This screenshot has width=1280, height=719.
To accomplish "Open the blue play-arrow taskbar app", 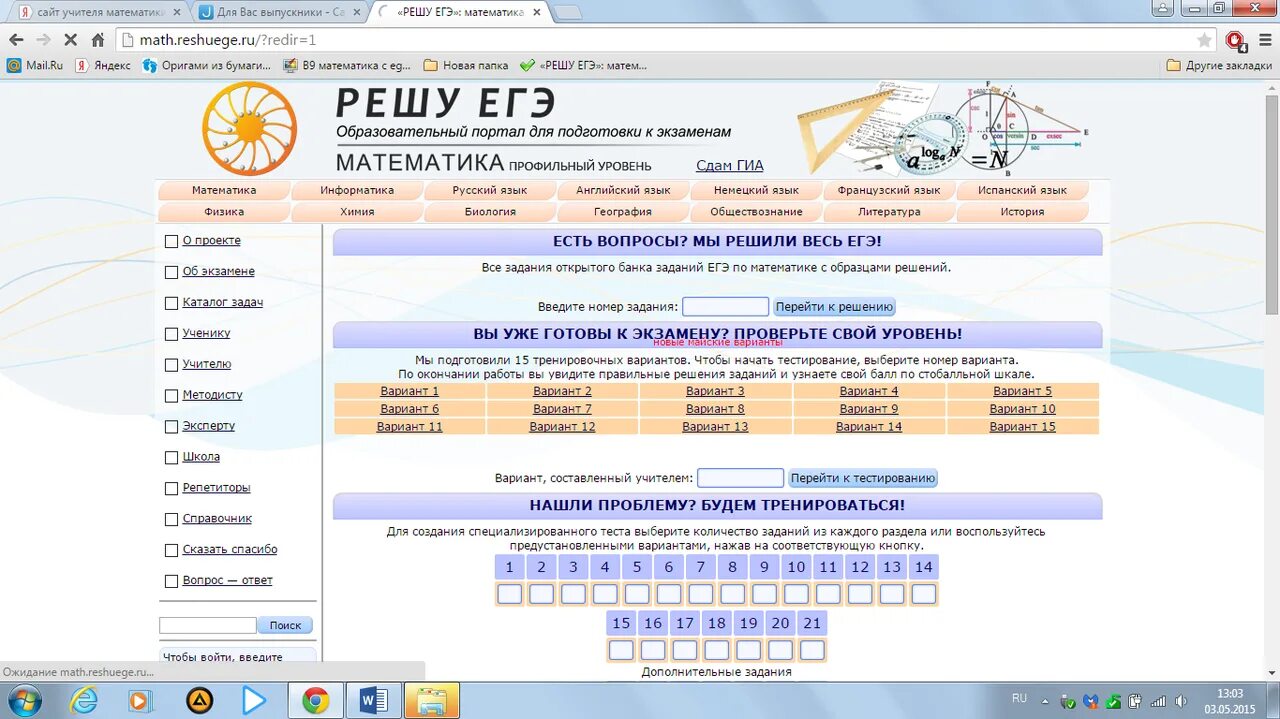I will click(x=255, y=700).
